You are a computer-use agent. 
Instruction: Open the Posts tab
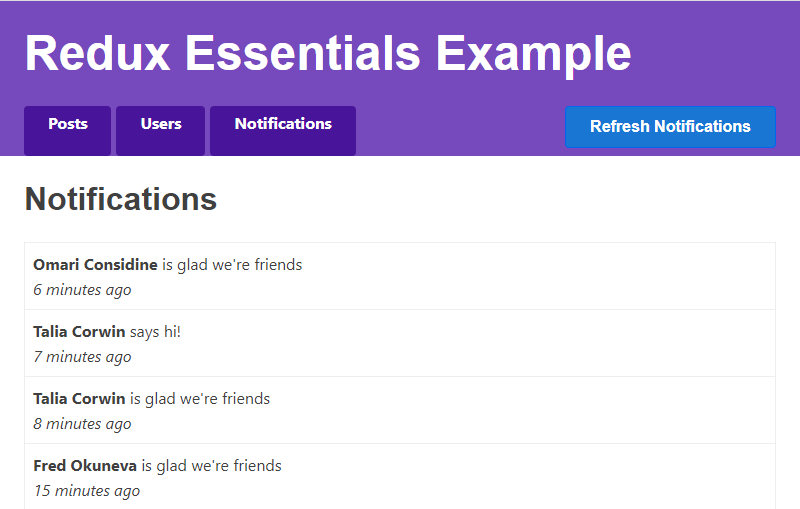tap(67, 125)
